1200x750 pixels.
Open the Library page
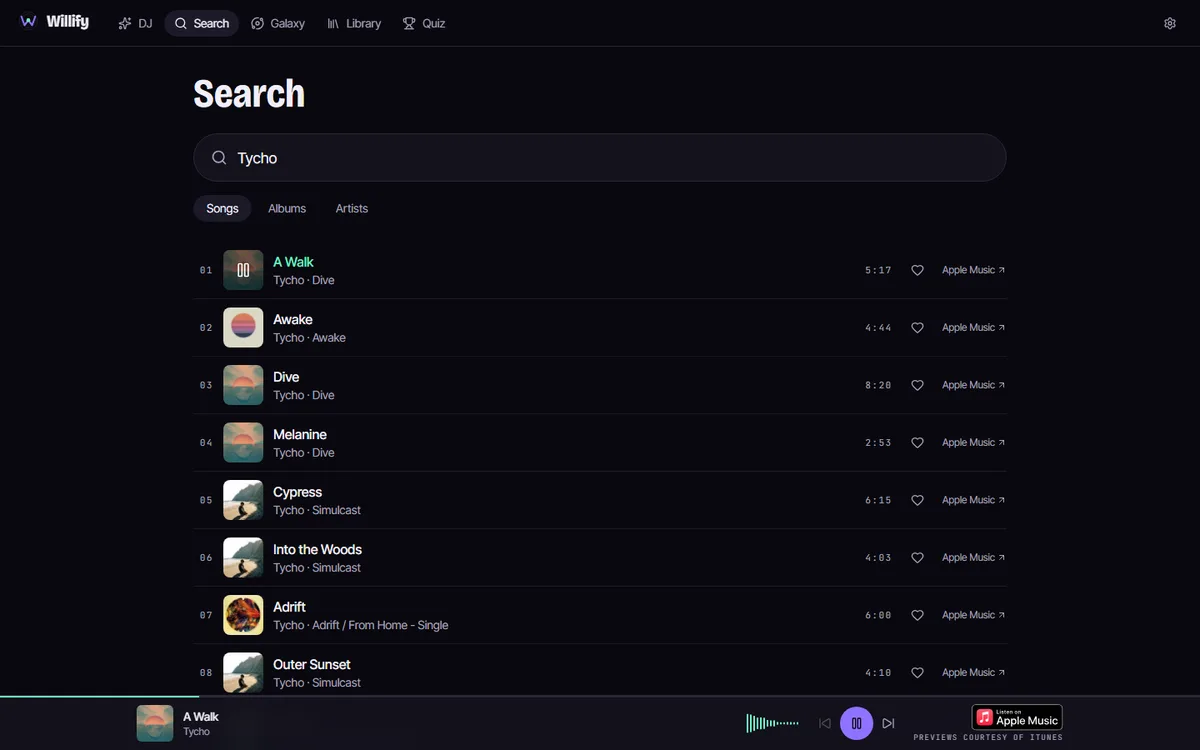tap(354, 23)
